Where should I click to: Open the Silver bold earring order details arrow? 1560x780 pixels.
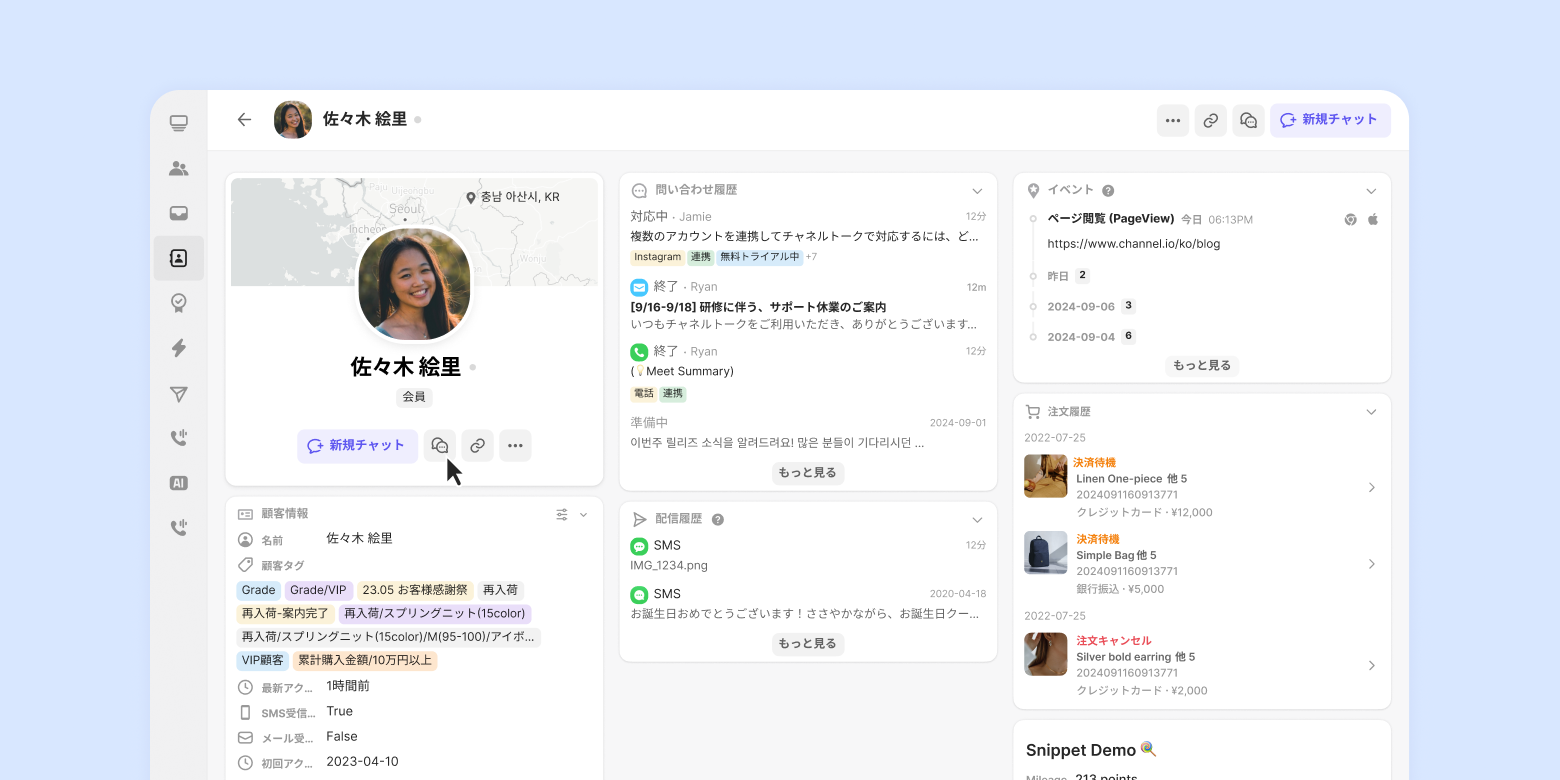point(1372,666)
